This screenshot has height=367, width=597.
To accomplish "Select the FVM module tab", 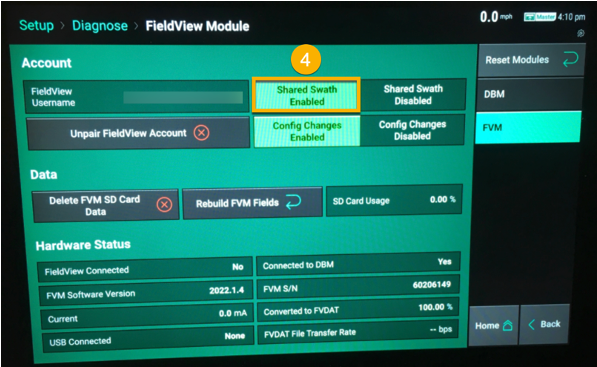I will coord(528,128).
